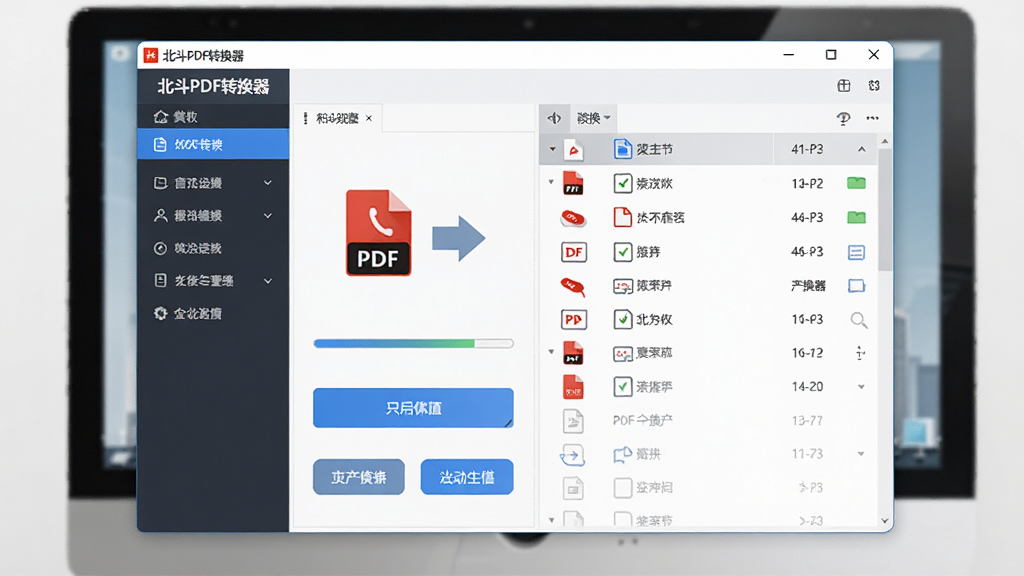The height and width of the screenshot is (576, 1024).
Task: Click the puzzle-piece icon at top right
Action: point(874,86)
